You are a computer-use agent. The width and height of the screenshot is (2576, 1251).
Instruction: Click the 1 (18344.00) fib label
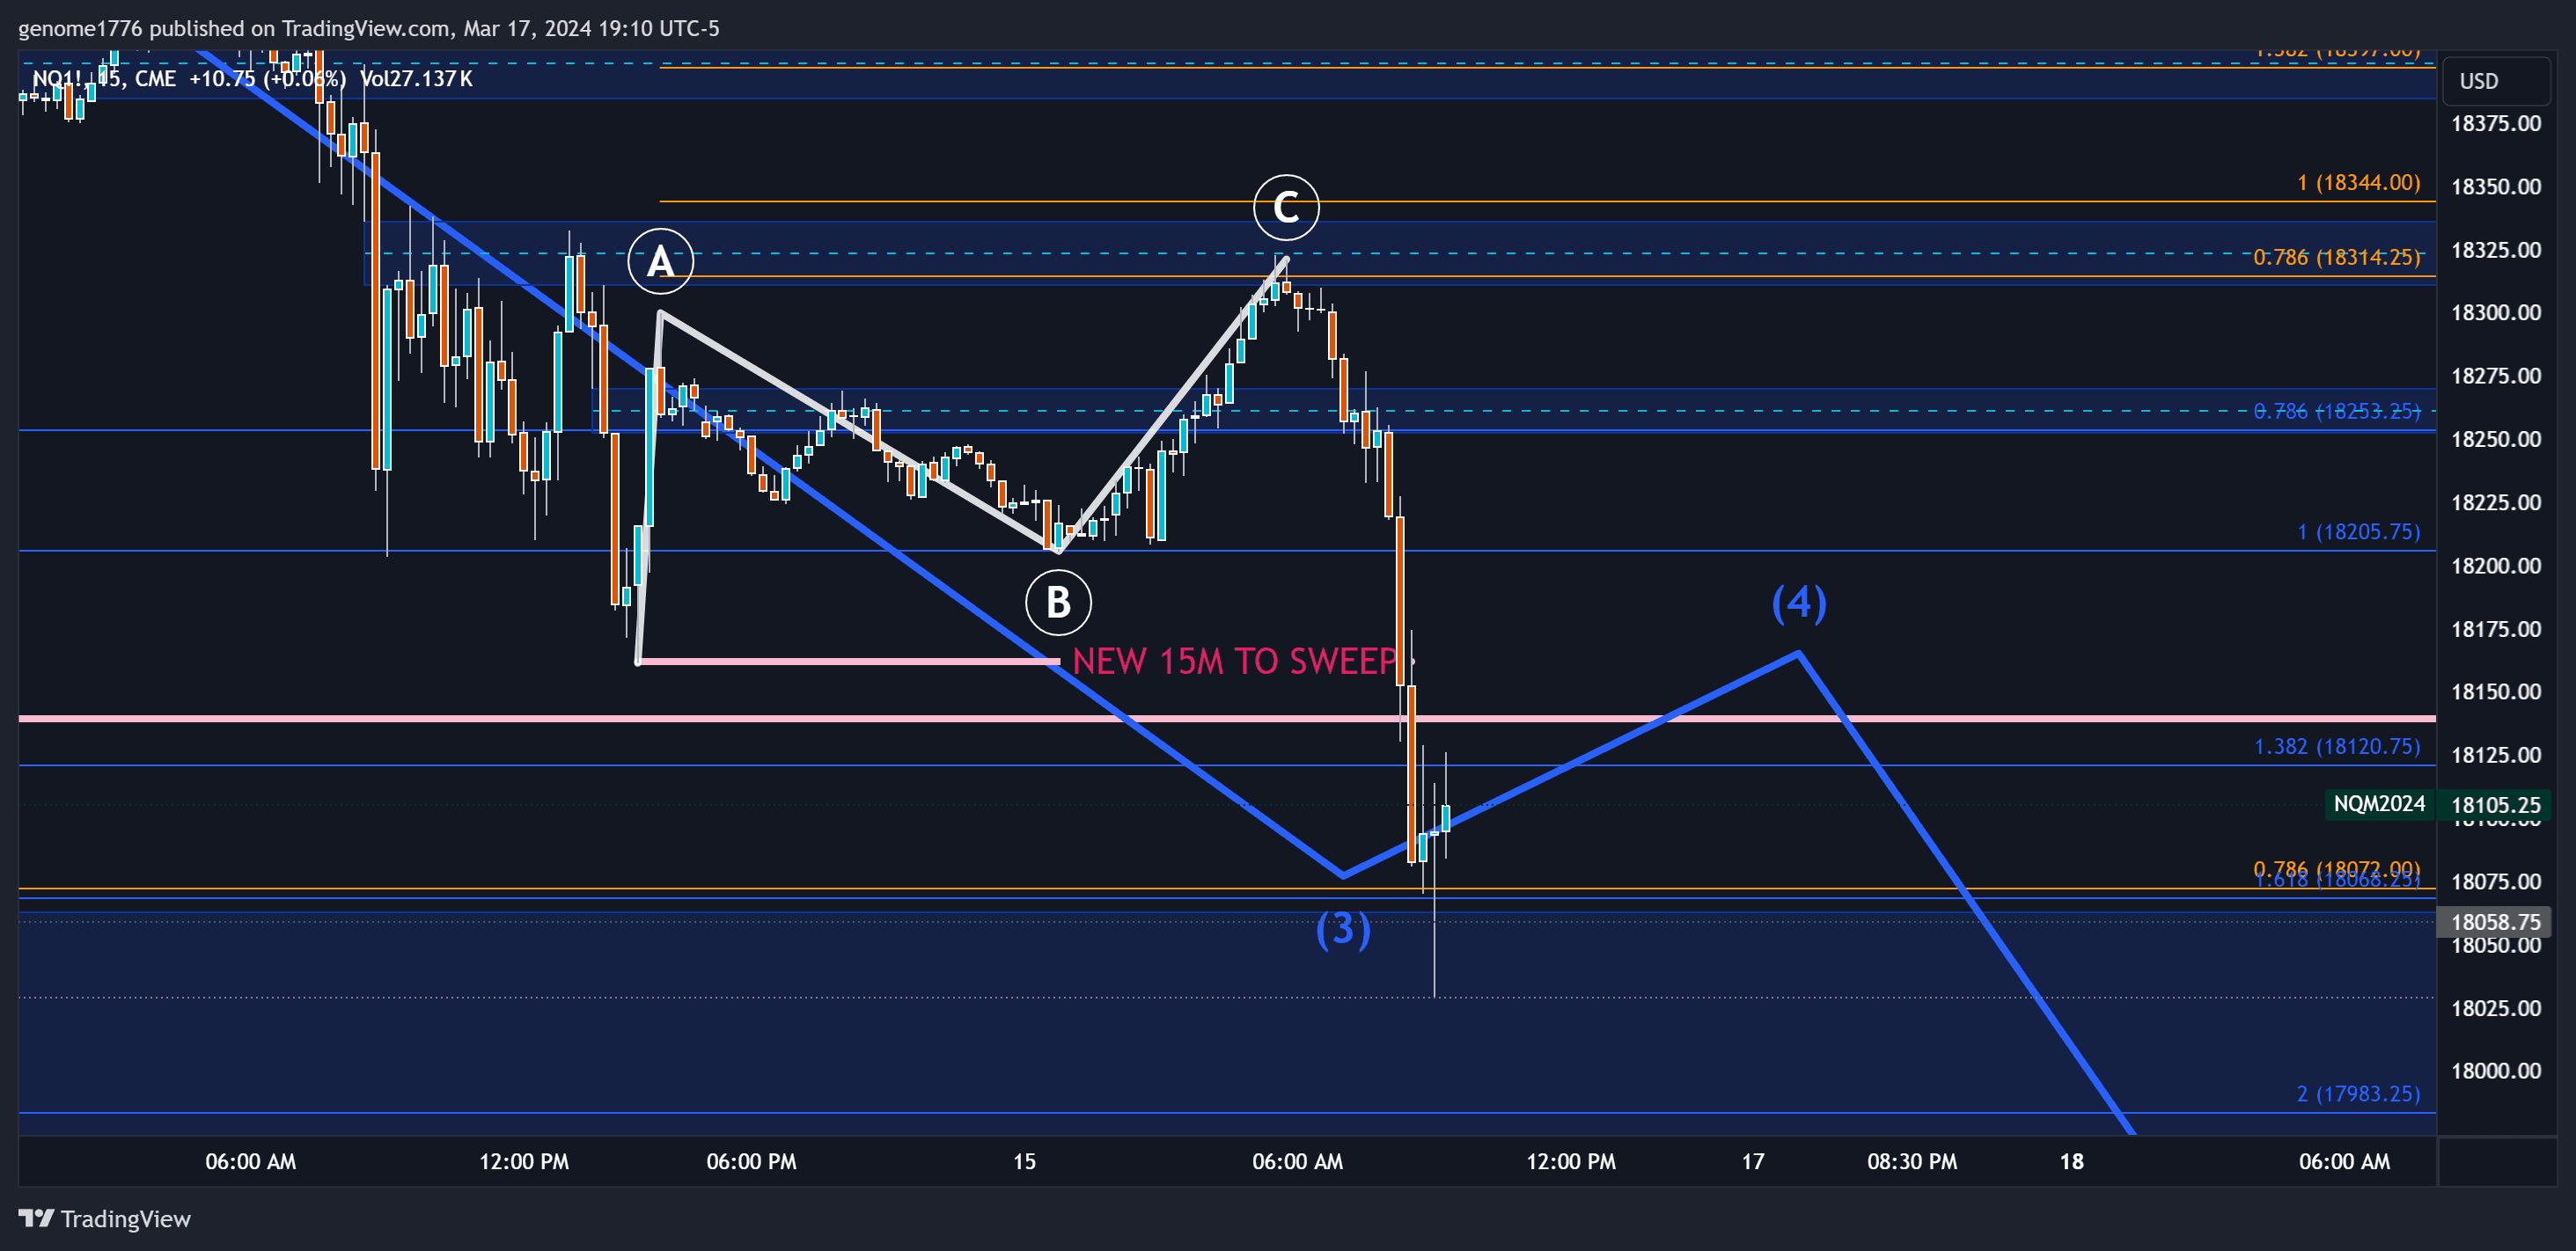tap(2358, 182)
